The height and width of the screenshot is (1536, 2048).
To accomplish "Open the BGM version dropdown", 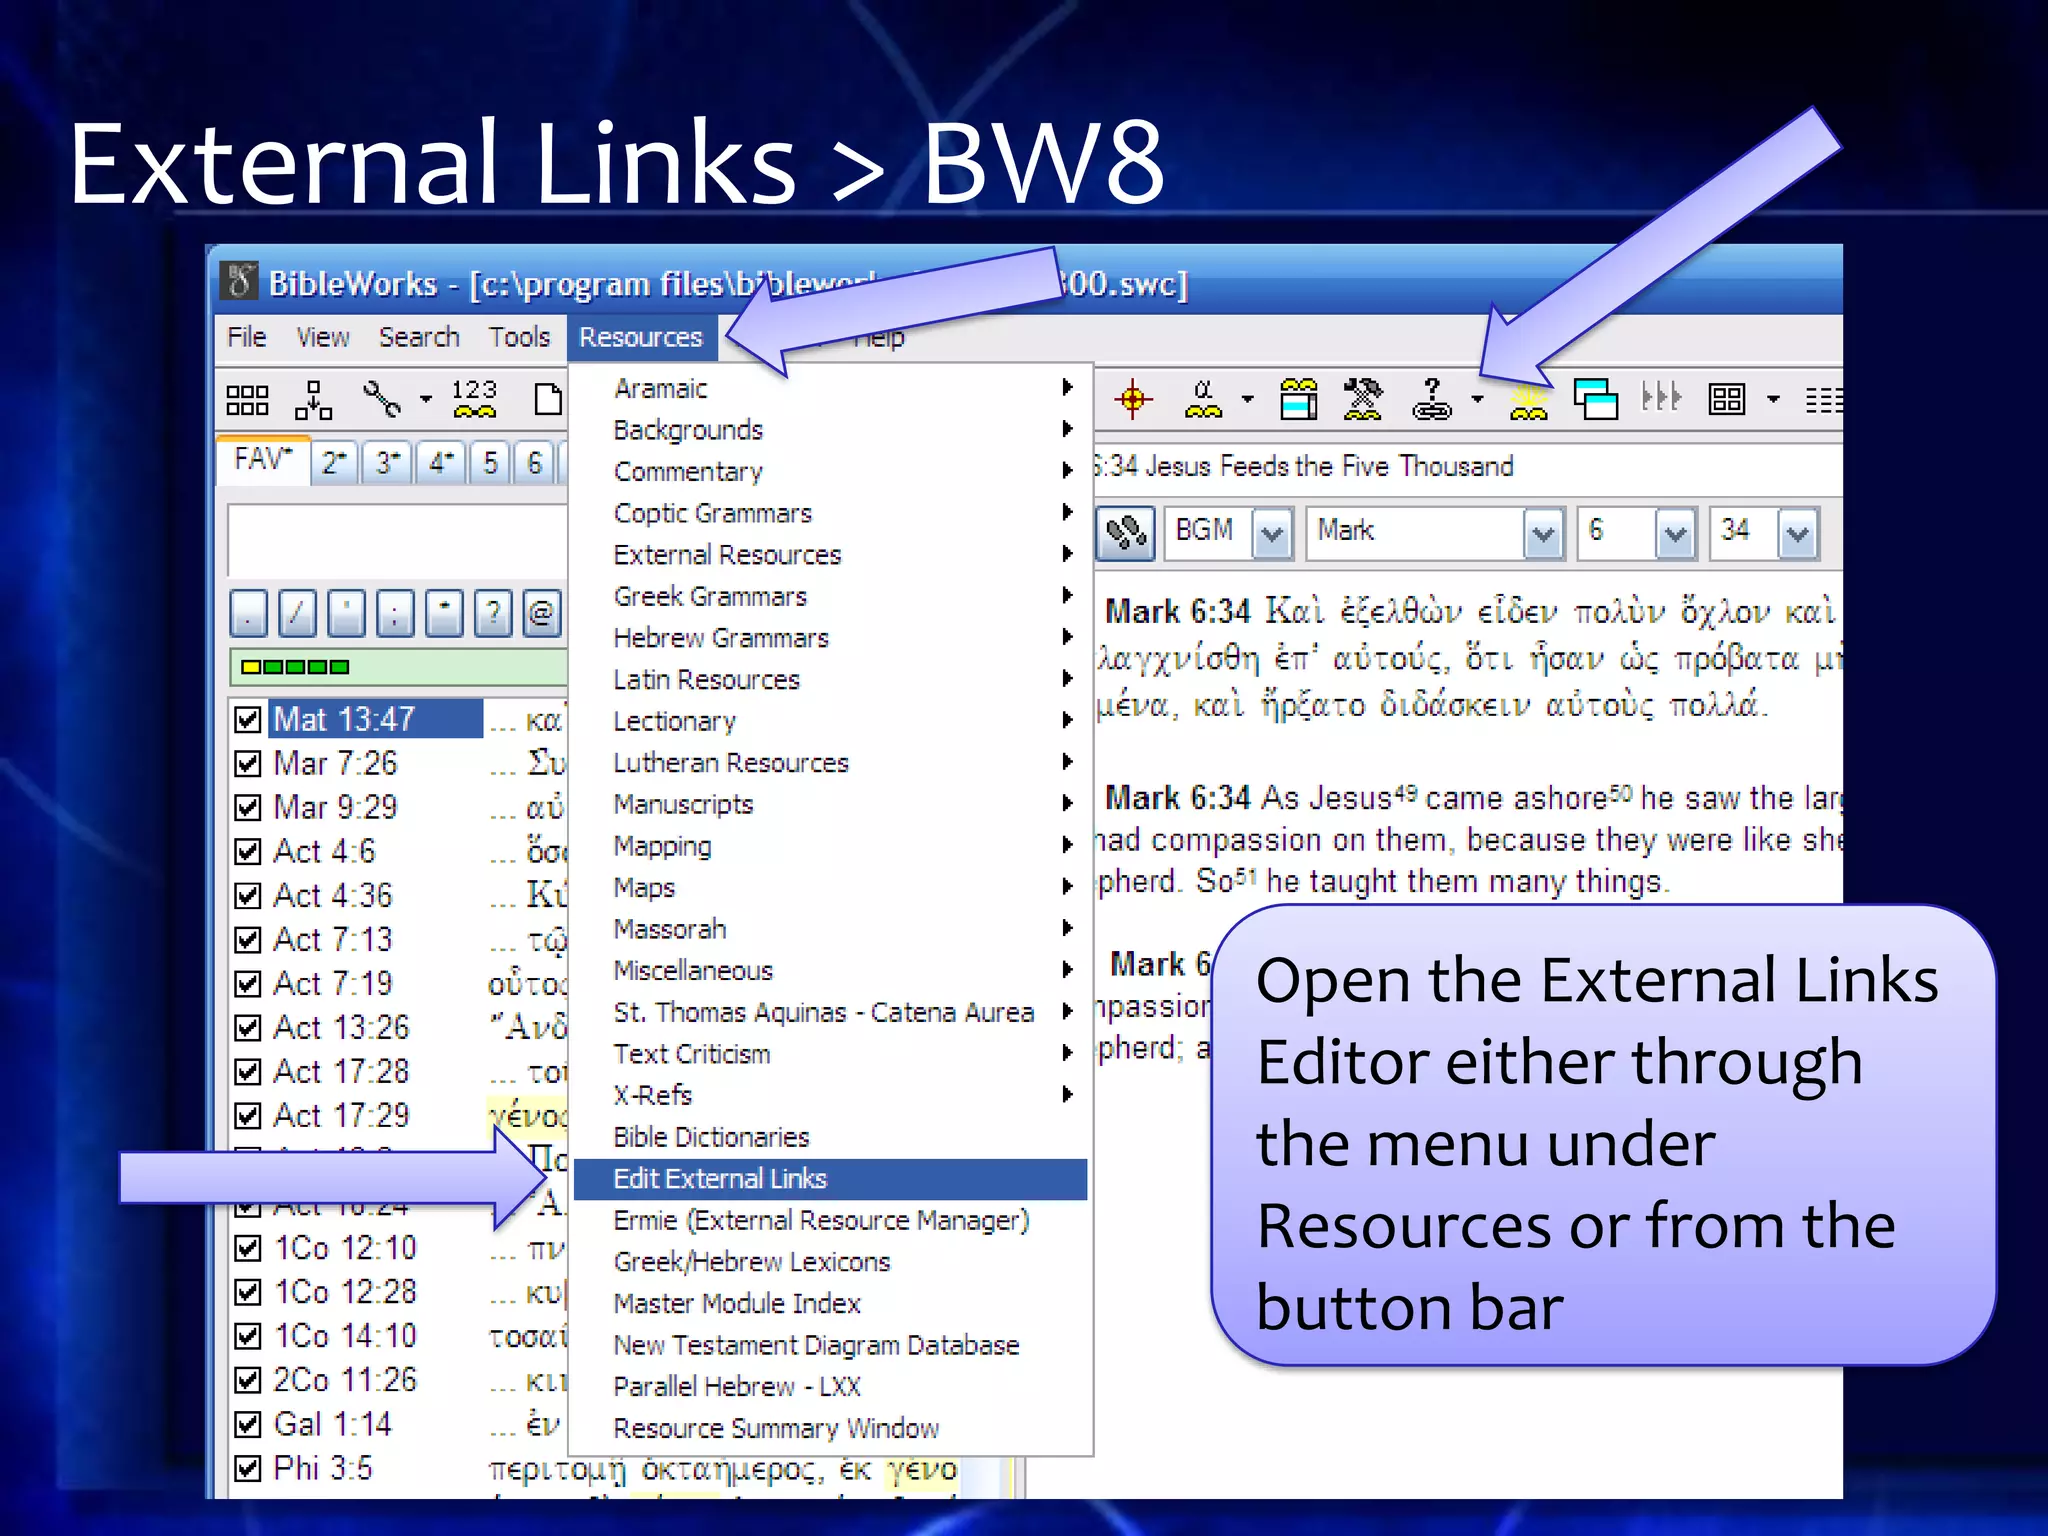I will point(1272,533).
